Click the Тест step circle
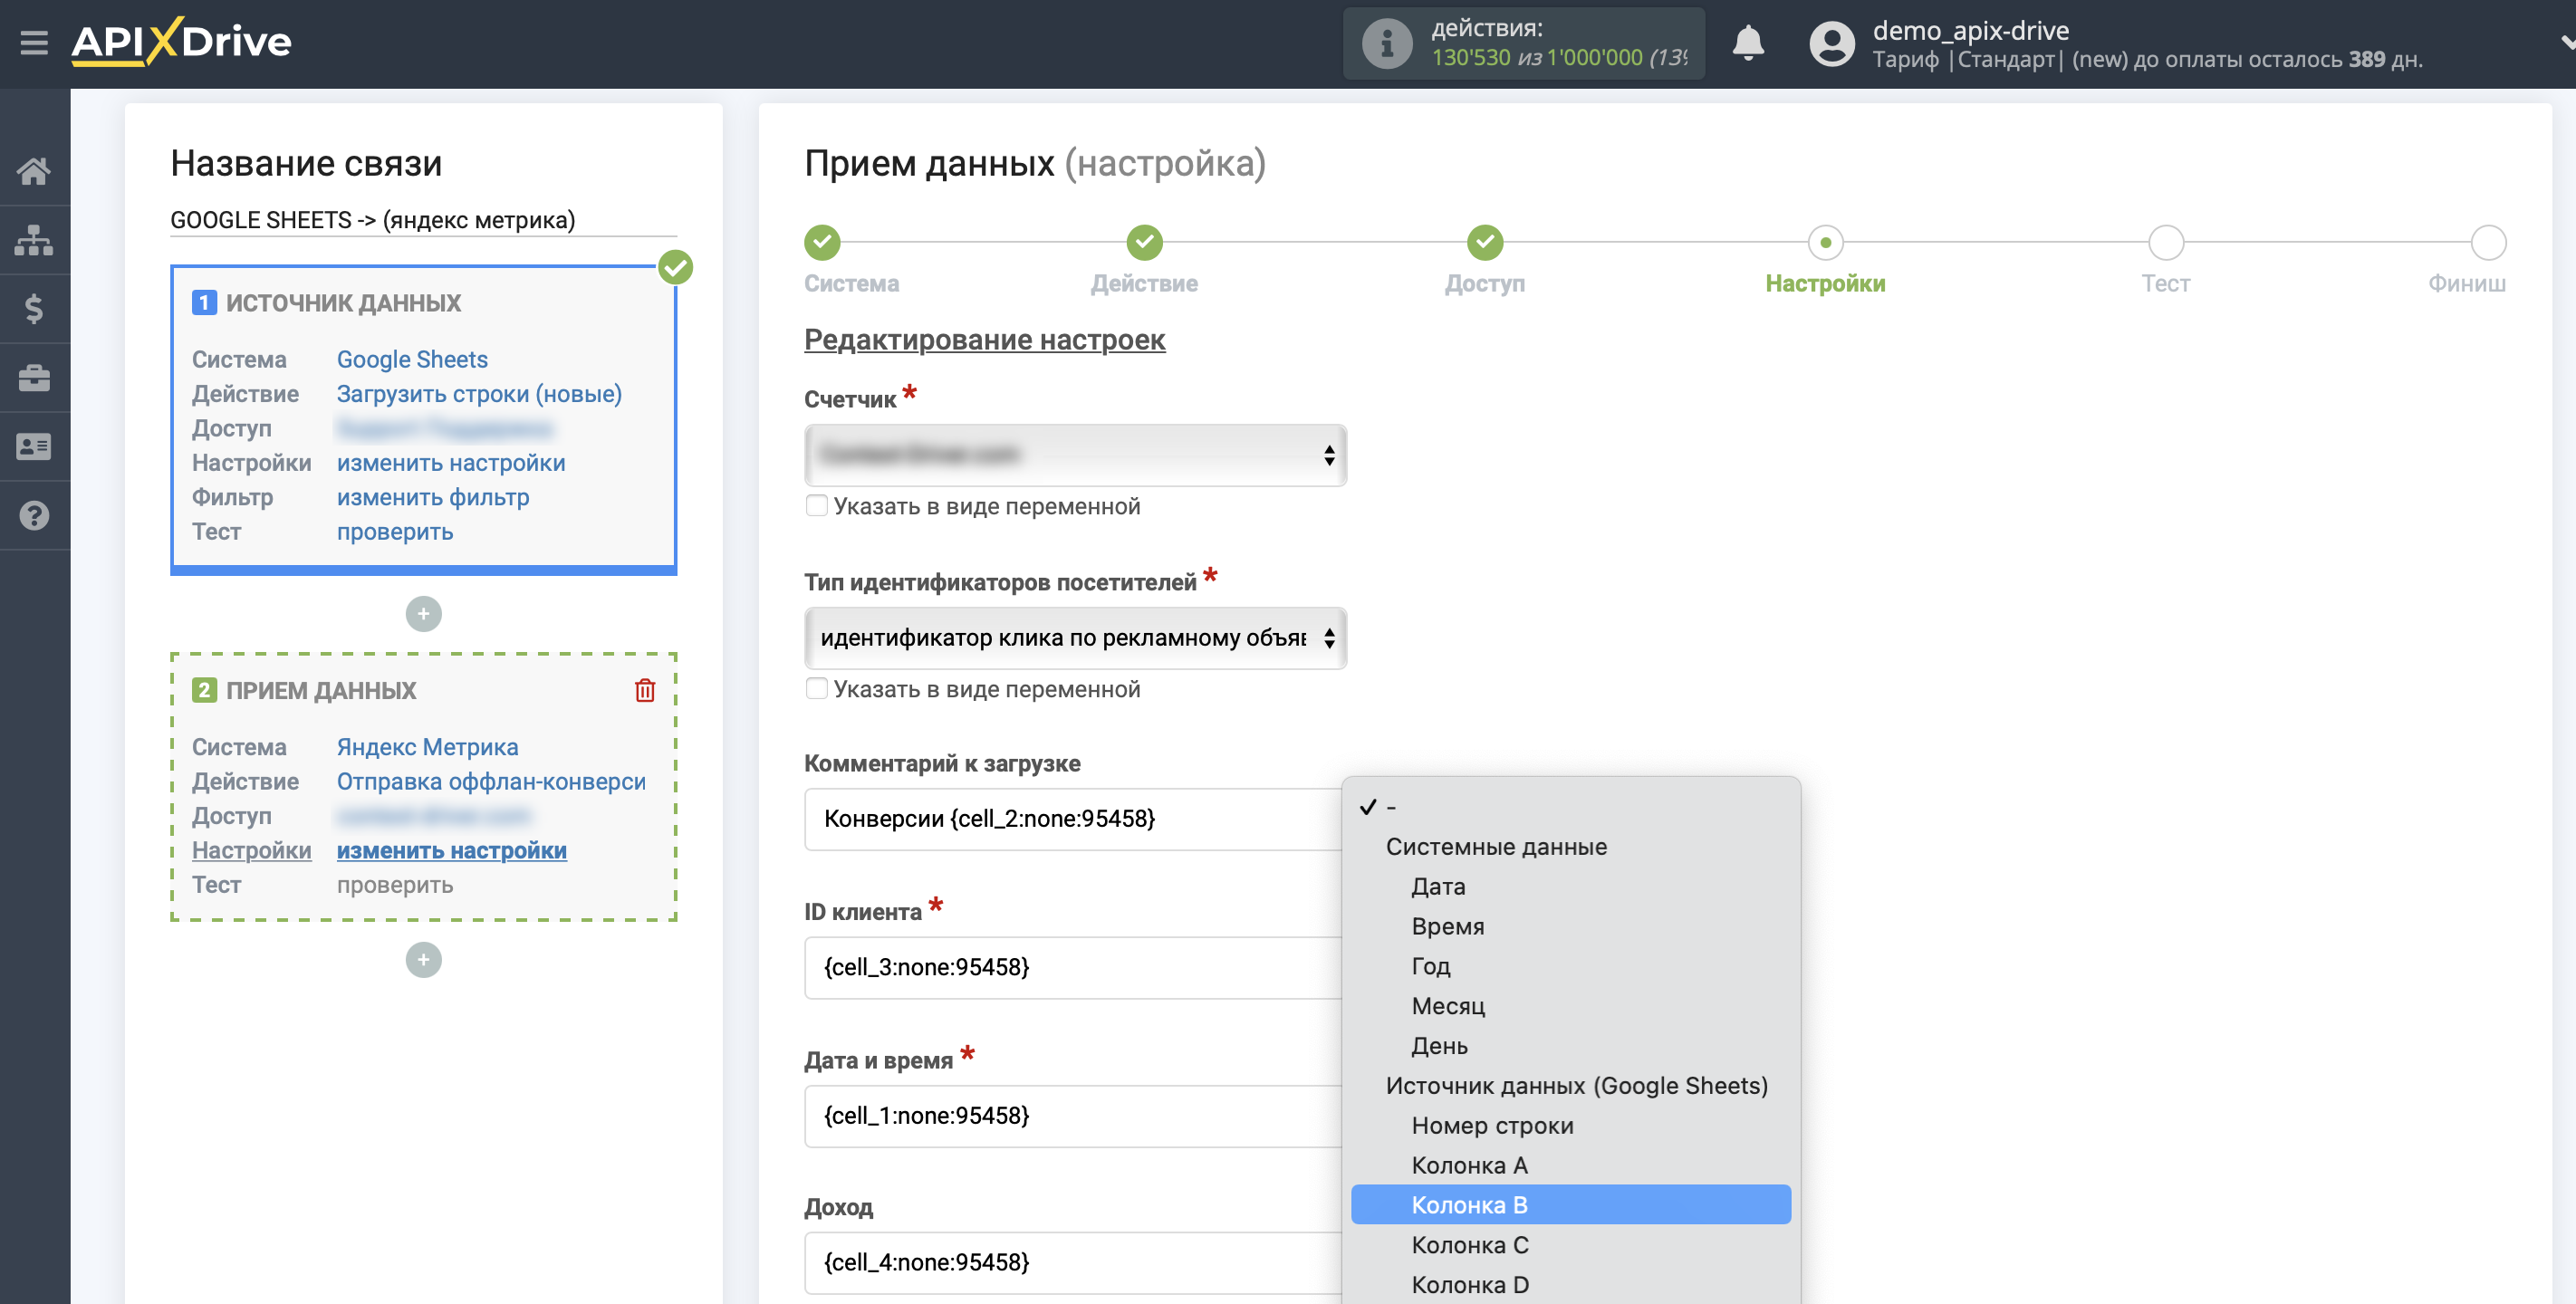 click(2166, 242)
